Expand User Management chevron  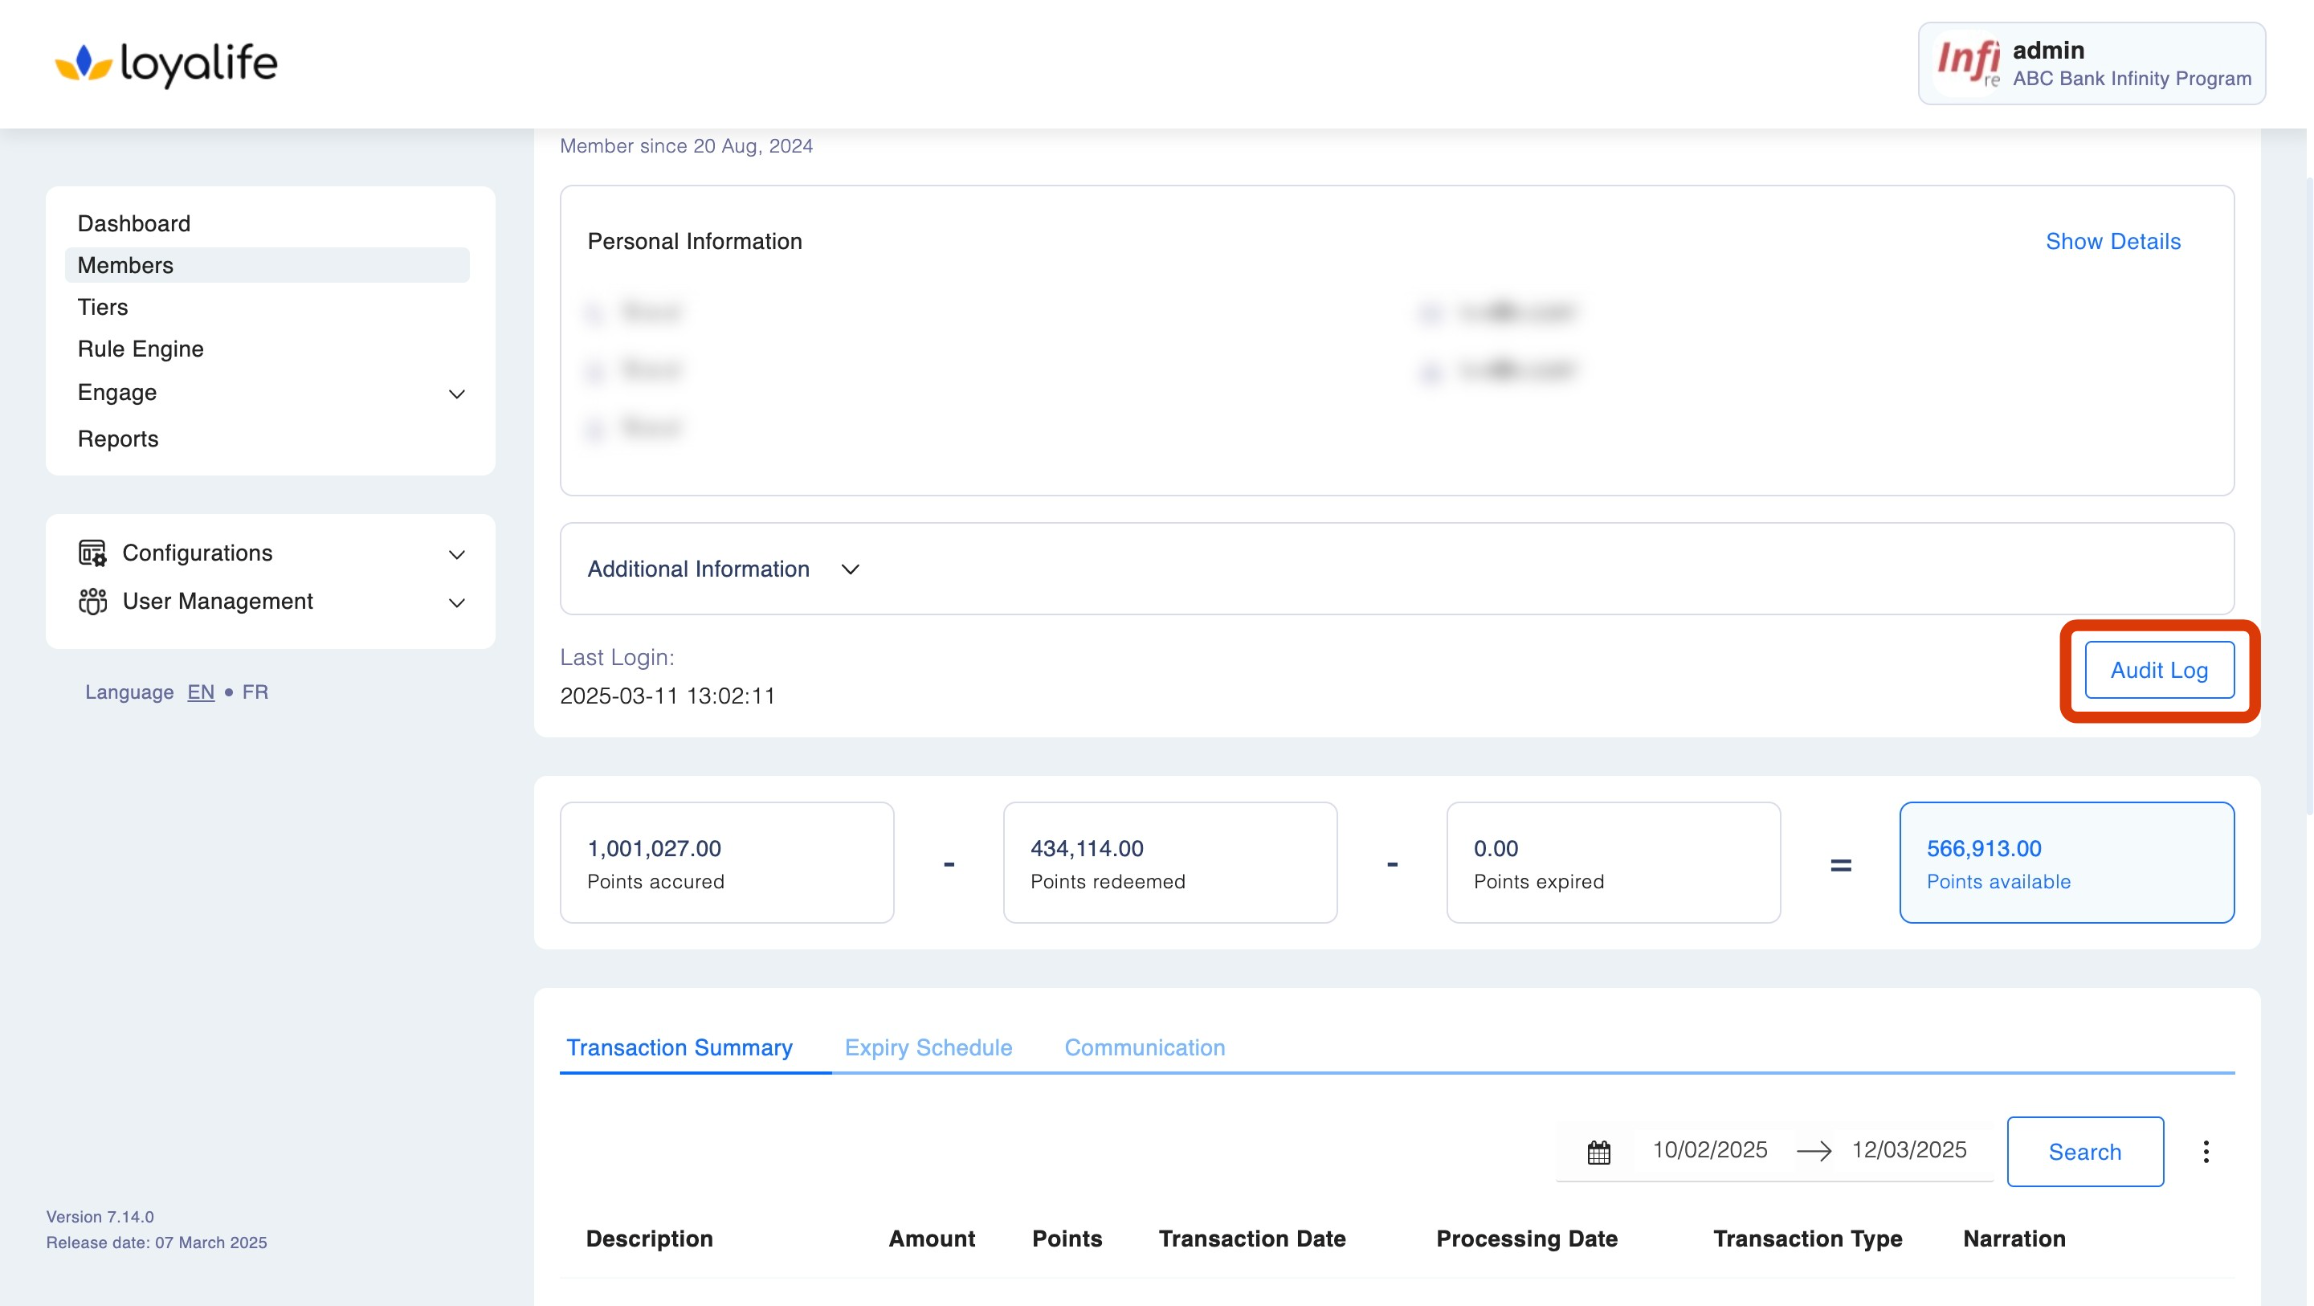tap(456, 602)
